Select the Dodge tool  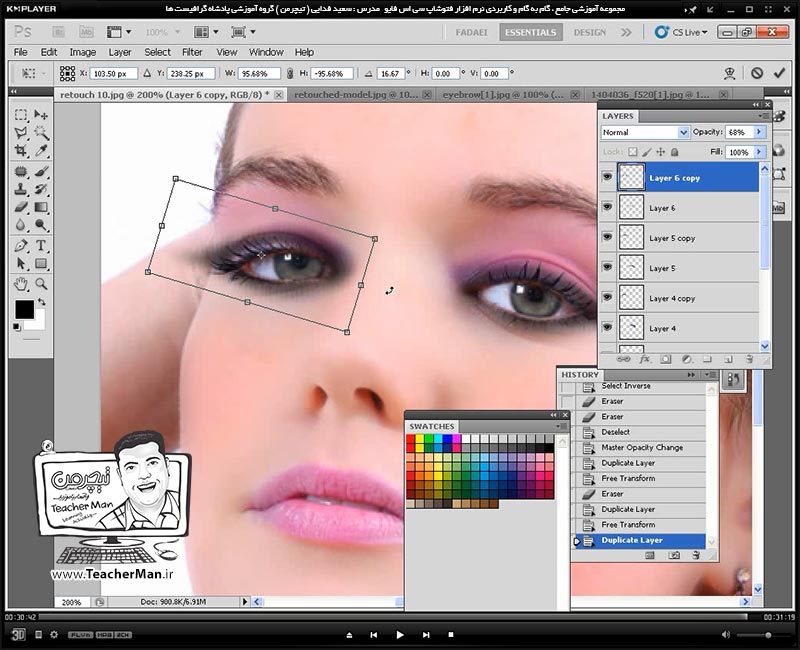point(41,225)
